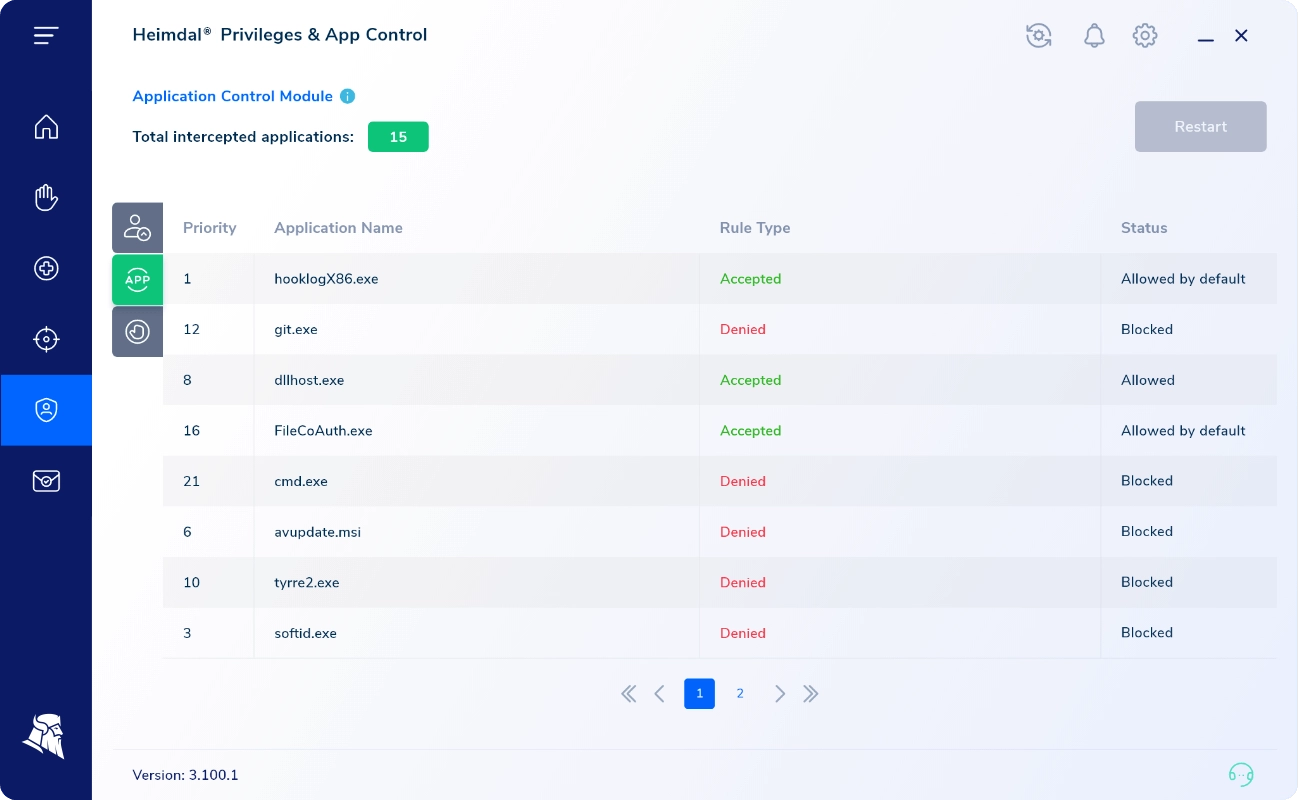Minimize the Heimdal window
This screenshot has width=1298, height=800.
1205,38
